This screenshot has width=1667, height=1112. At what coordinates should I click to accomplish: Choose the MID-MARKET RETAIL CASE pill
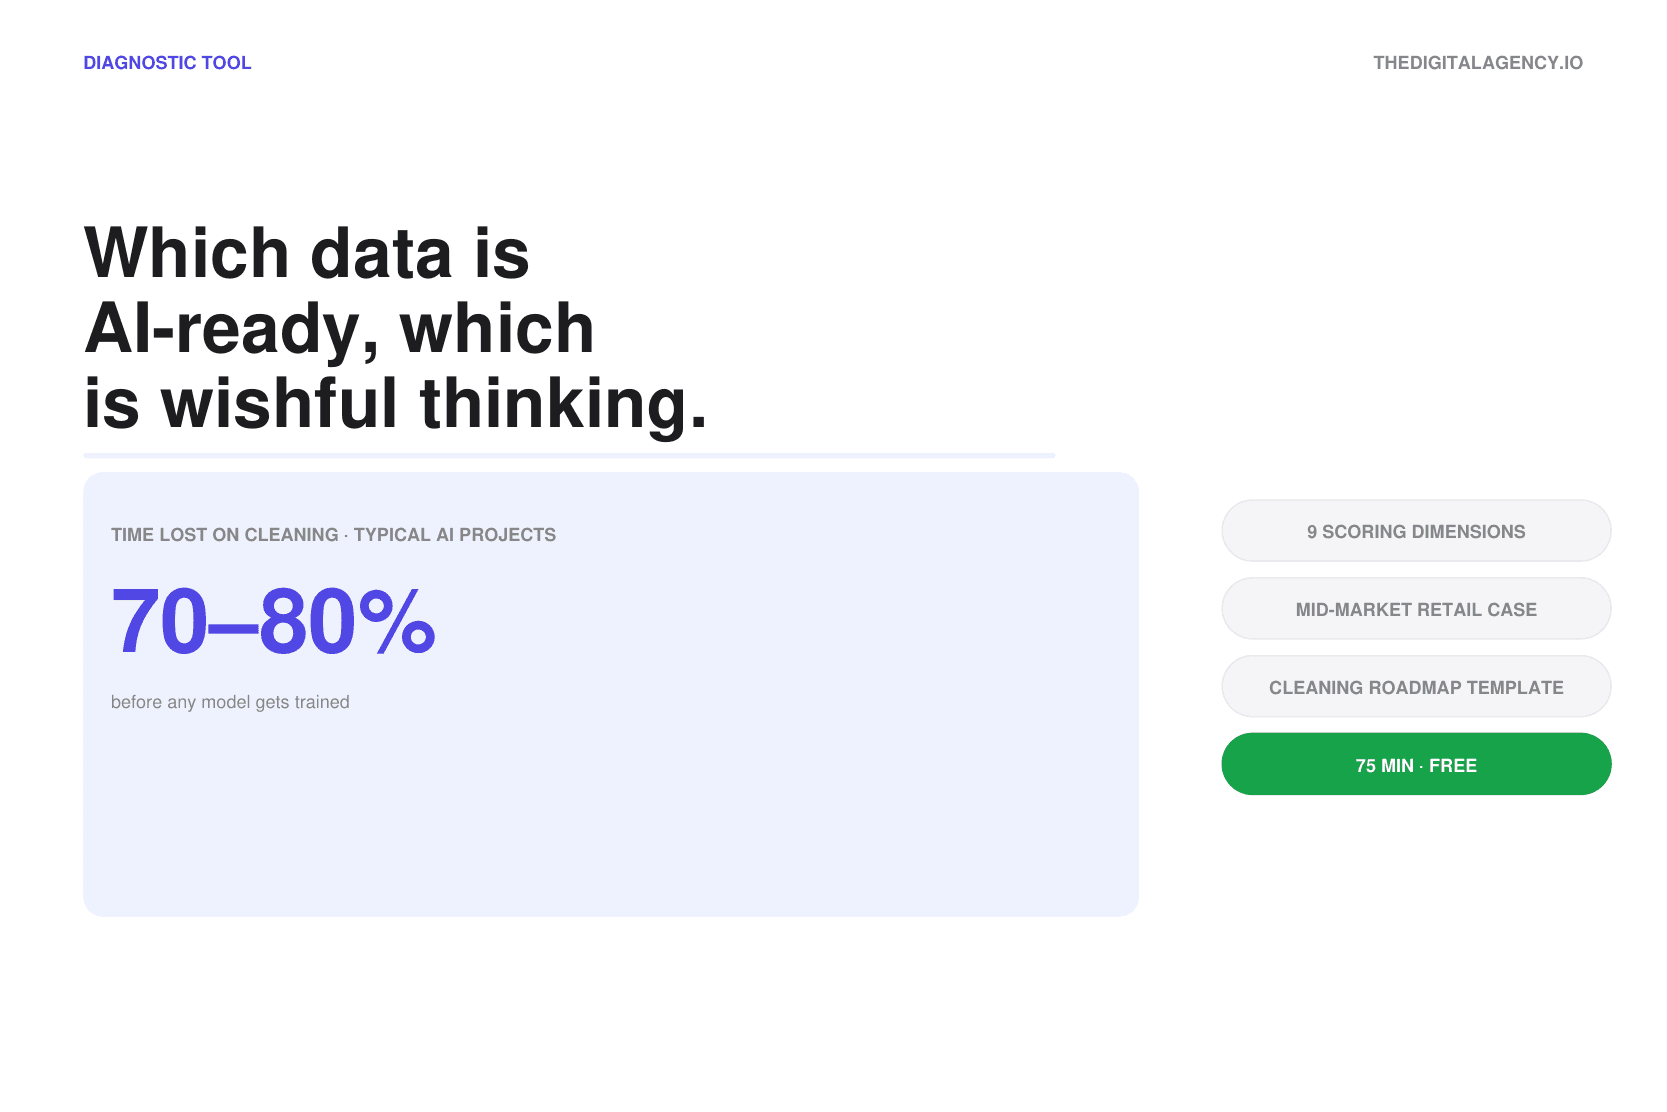[x=1416, y=609]
